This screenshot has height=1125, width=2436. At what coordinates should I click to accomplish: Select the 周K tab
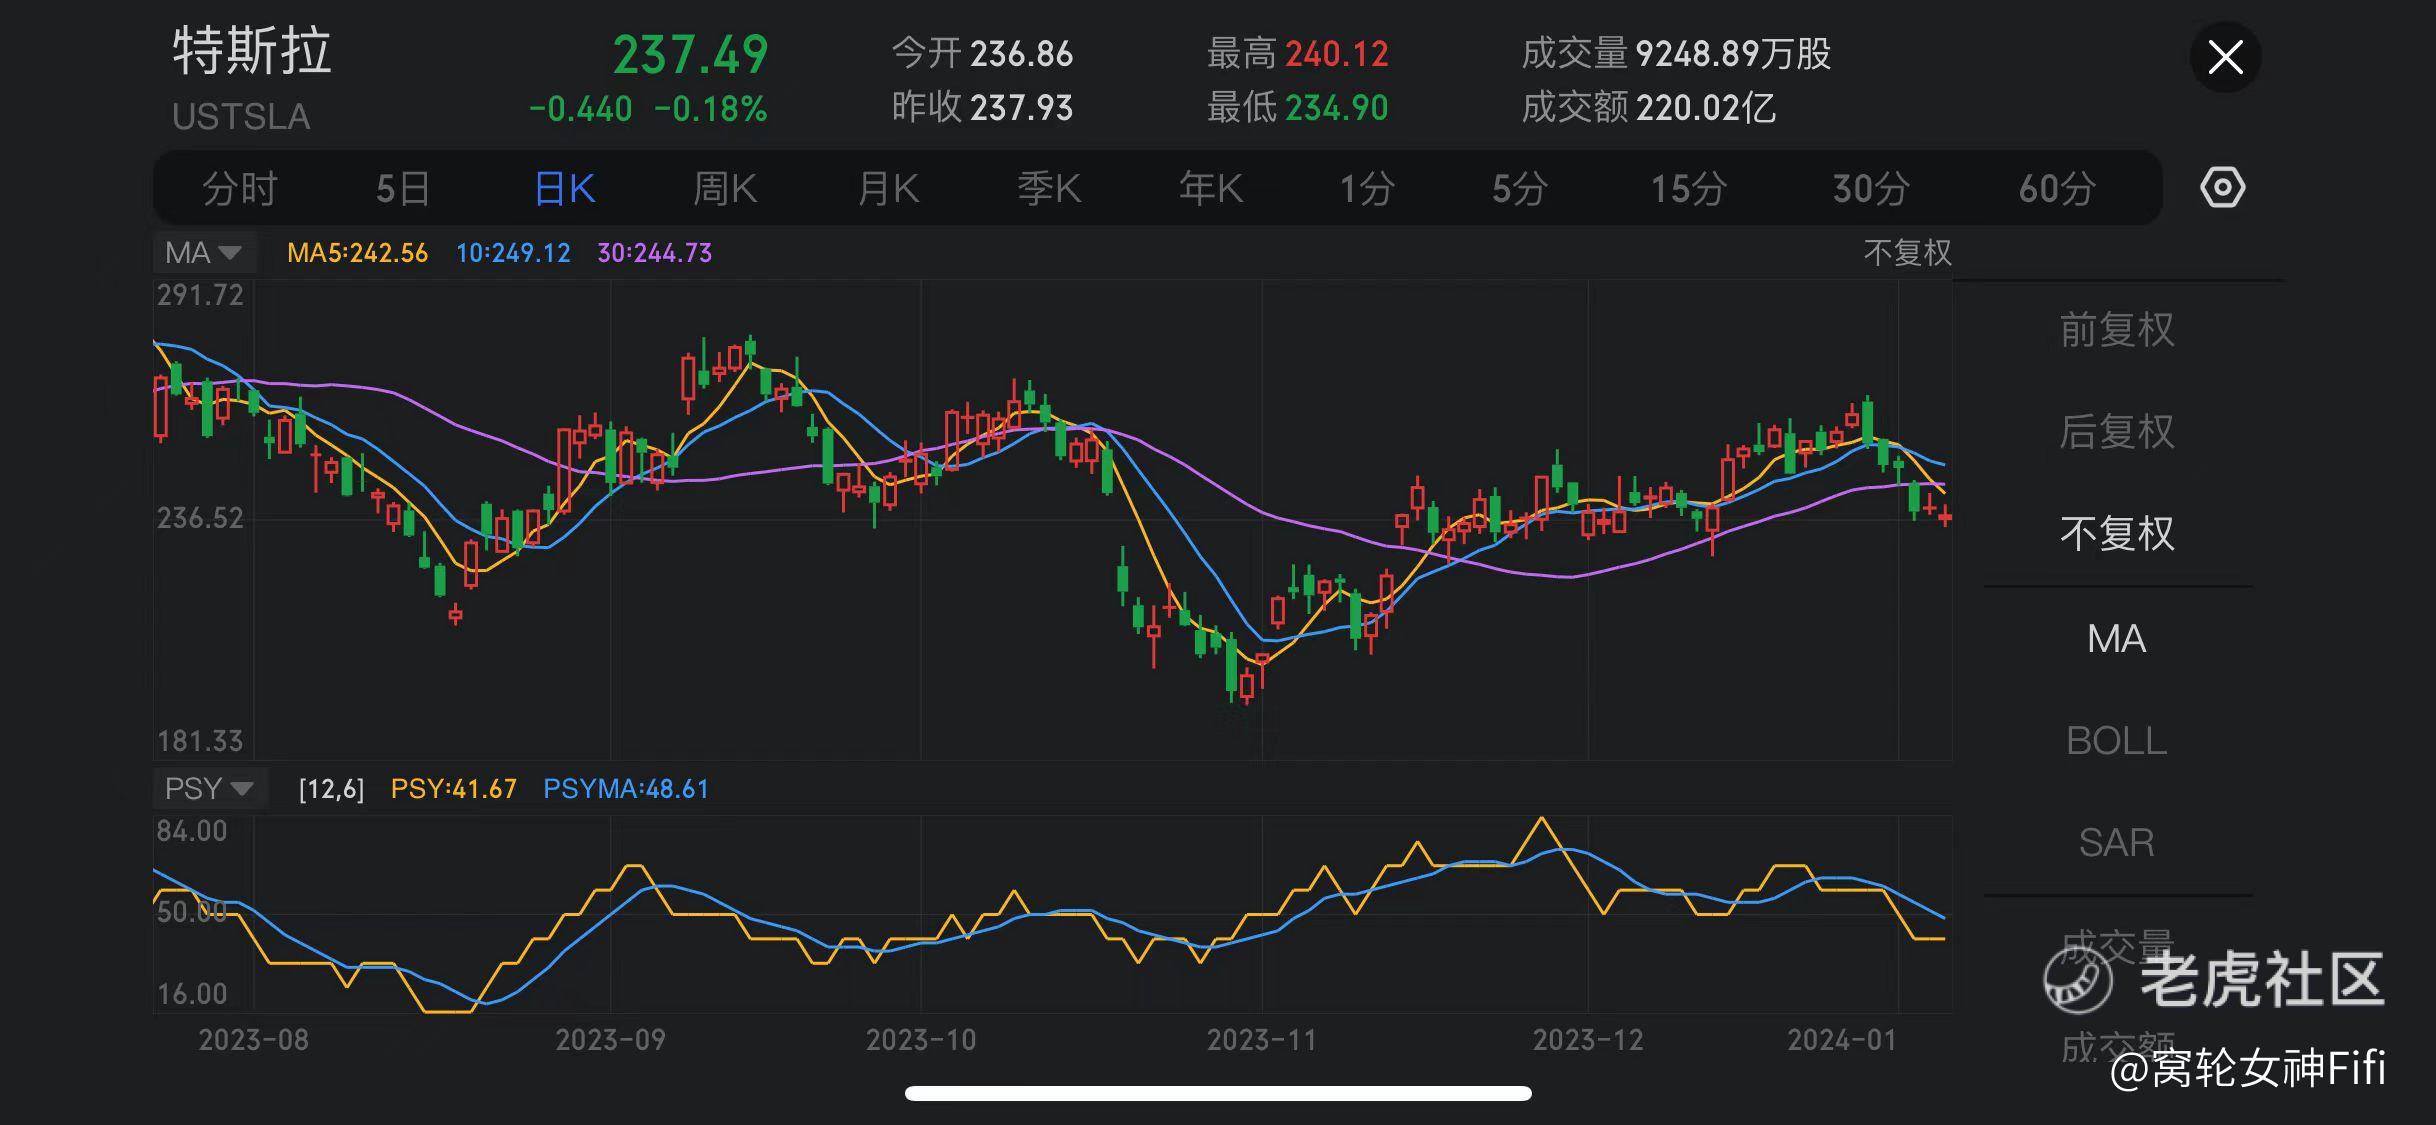click(725, 188)
